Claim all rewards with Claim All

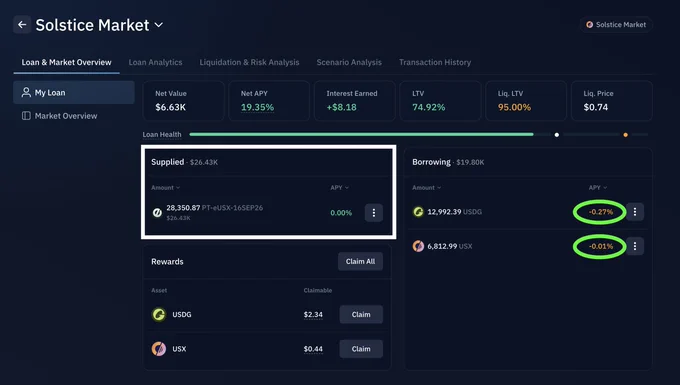pyautogui.click(x=360, y=261)
